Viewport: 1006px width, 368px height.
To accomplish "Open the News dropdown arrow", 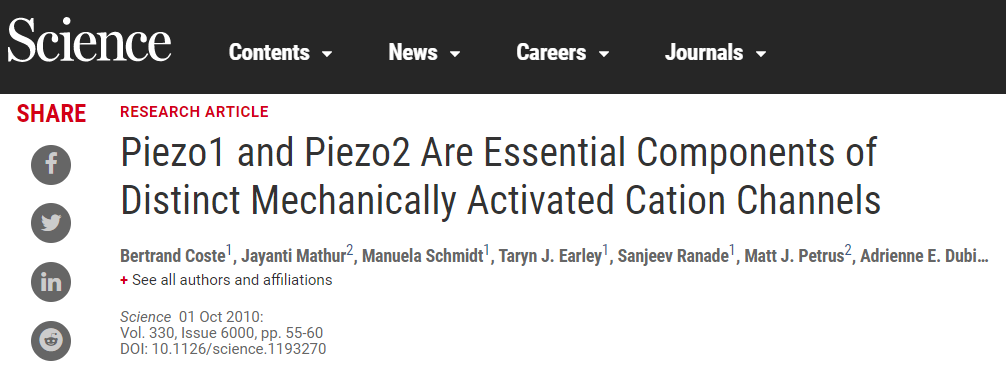I will [455, 54].
